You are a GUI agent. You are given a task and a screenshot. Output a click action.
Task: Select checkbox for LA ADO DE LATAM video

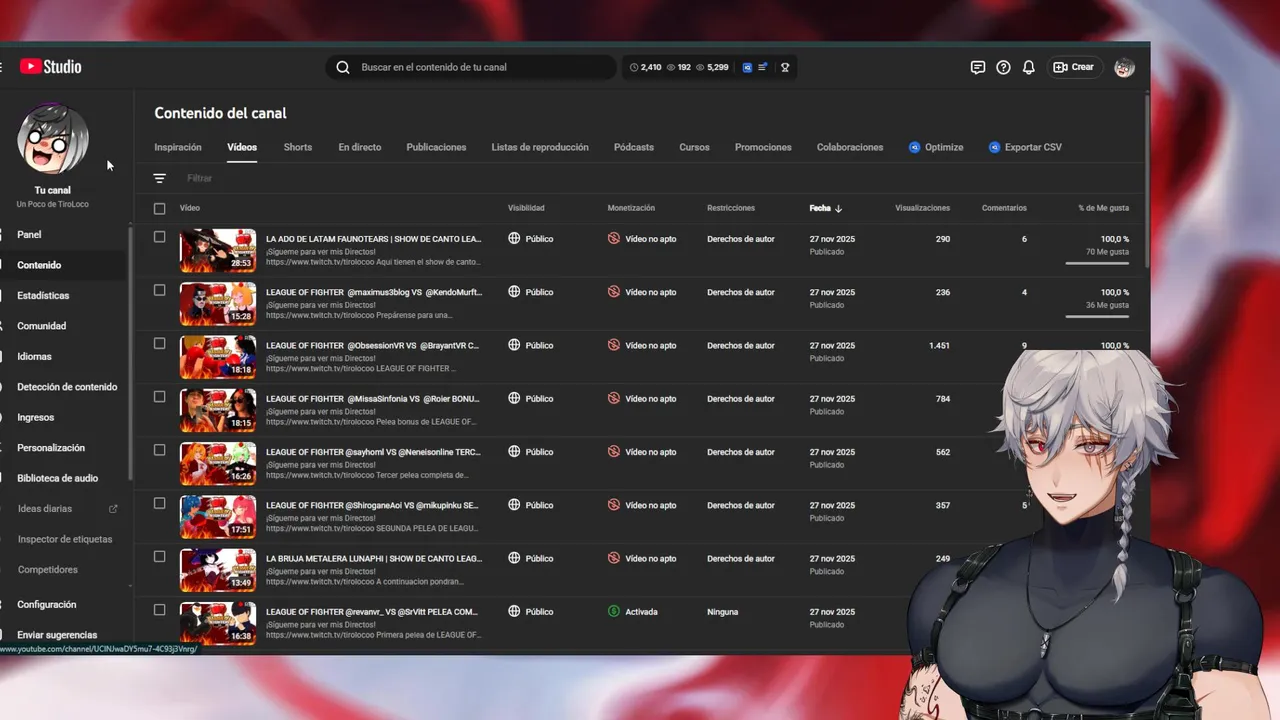point(159,237)
